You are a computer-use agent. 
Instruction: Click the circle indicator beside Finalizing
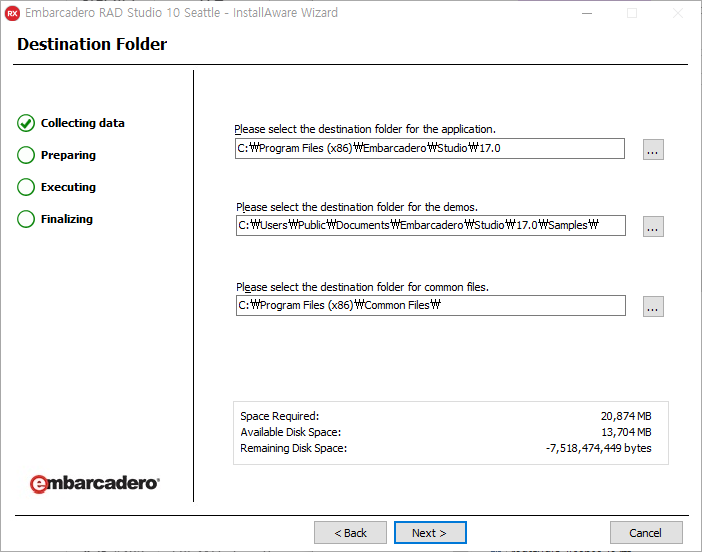[x=26, y=219]
